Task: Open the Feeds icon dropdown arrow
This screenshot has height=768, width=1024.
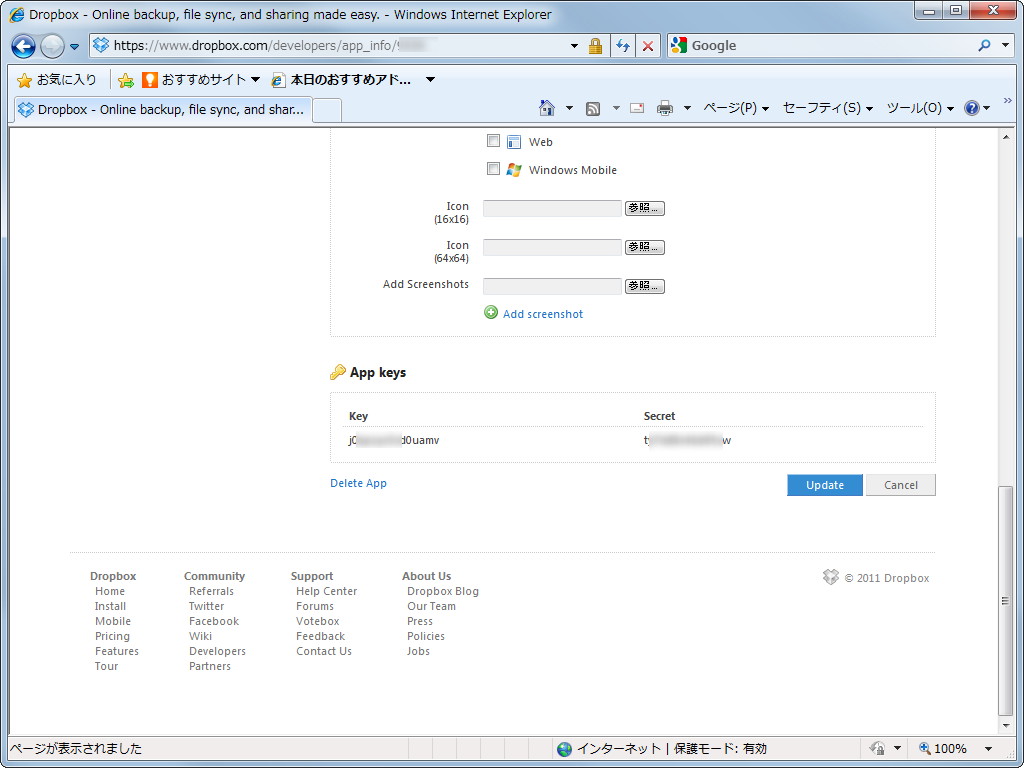Action: [x=616, y=108]
